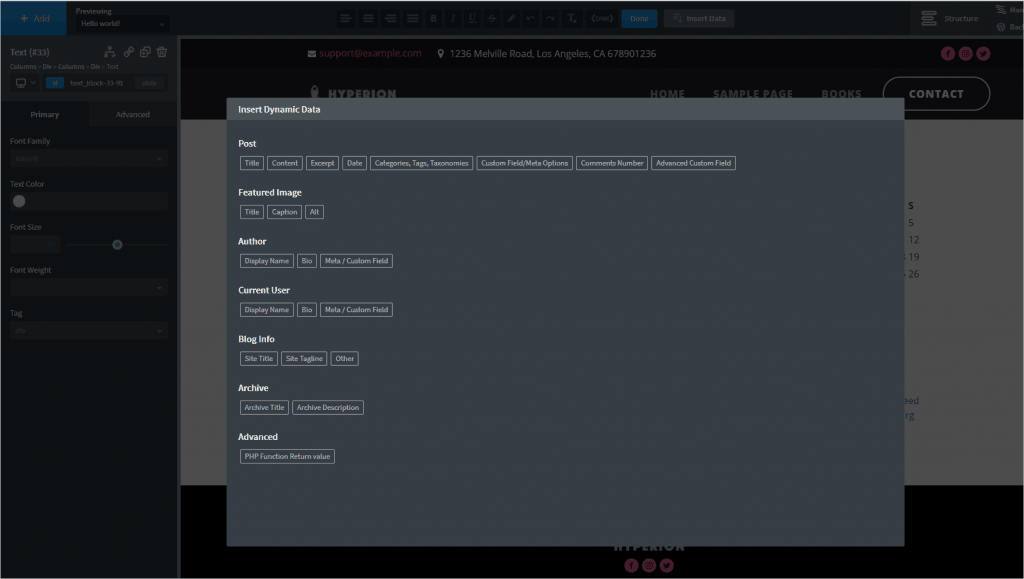
Task: Toggle bold text formatting
Action: pos(433,18)
